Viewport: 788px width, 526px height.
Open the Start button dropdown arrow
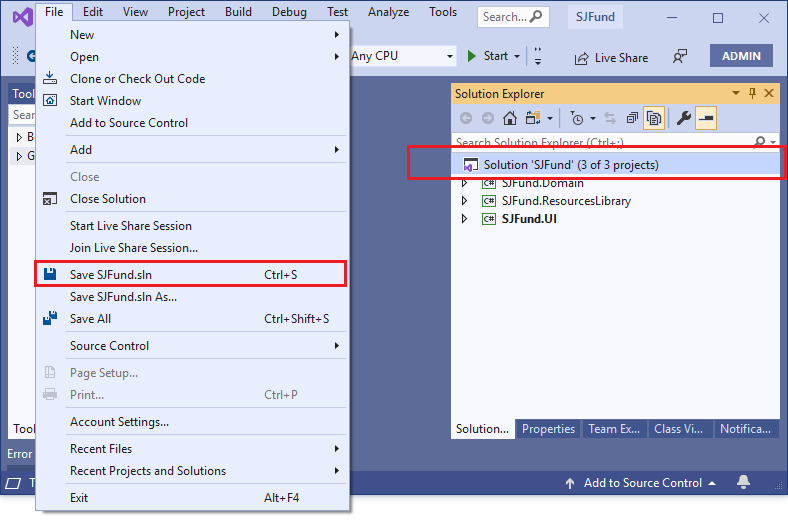point(517,56)
